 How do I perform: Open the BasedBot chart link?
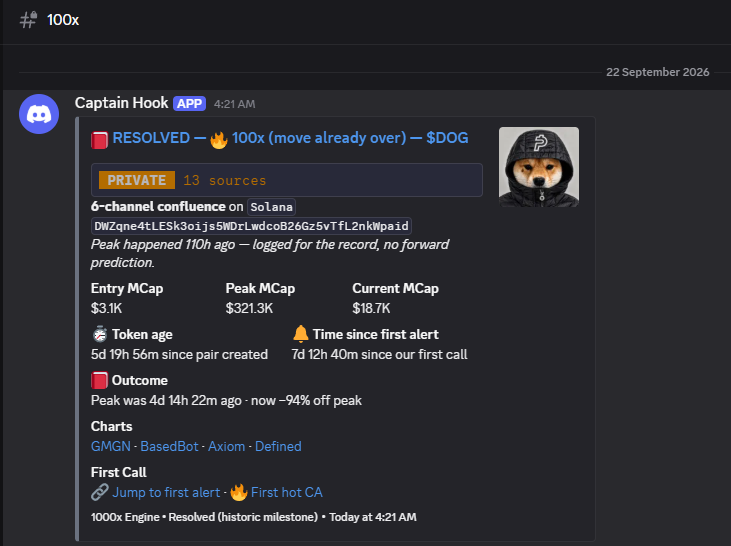pyautogui.click(x=169, y=446)
